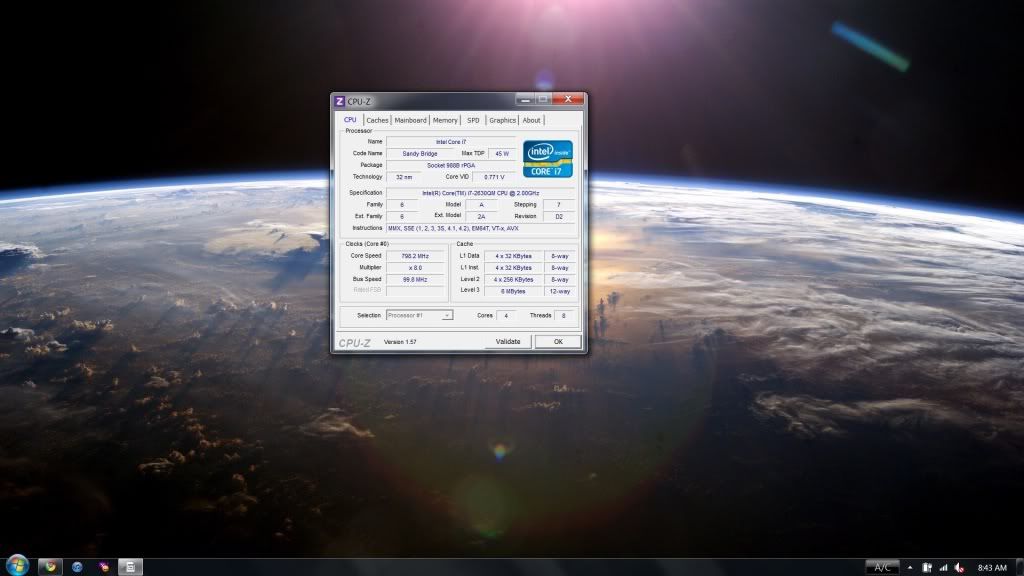Click the Bus Speed value "99.8 MHz"

(415, 280)
